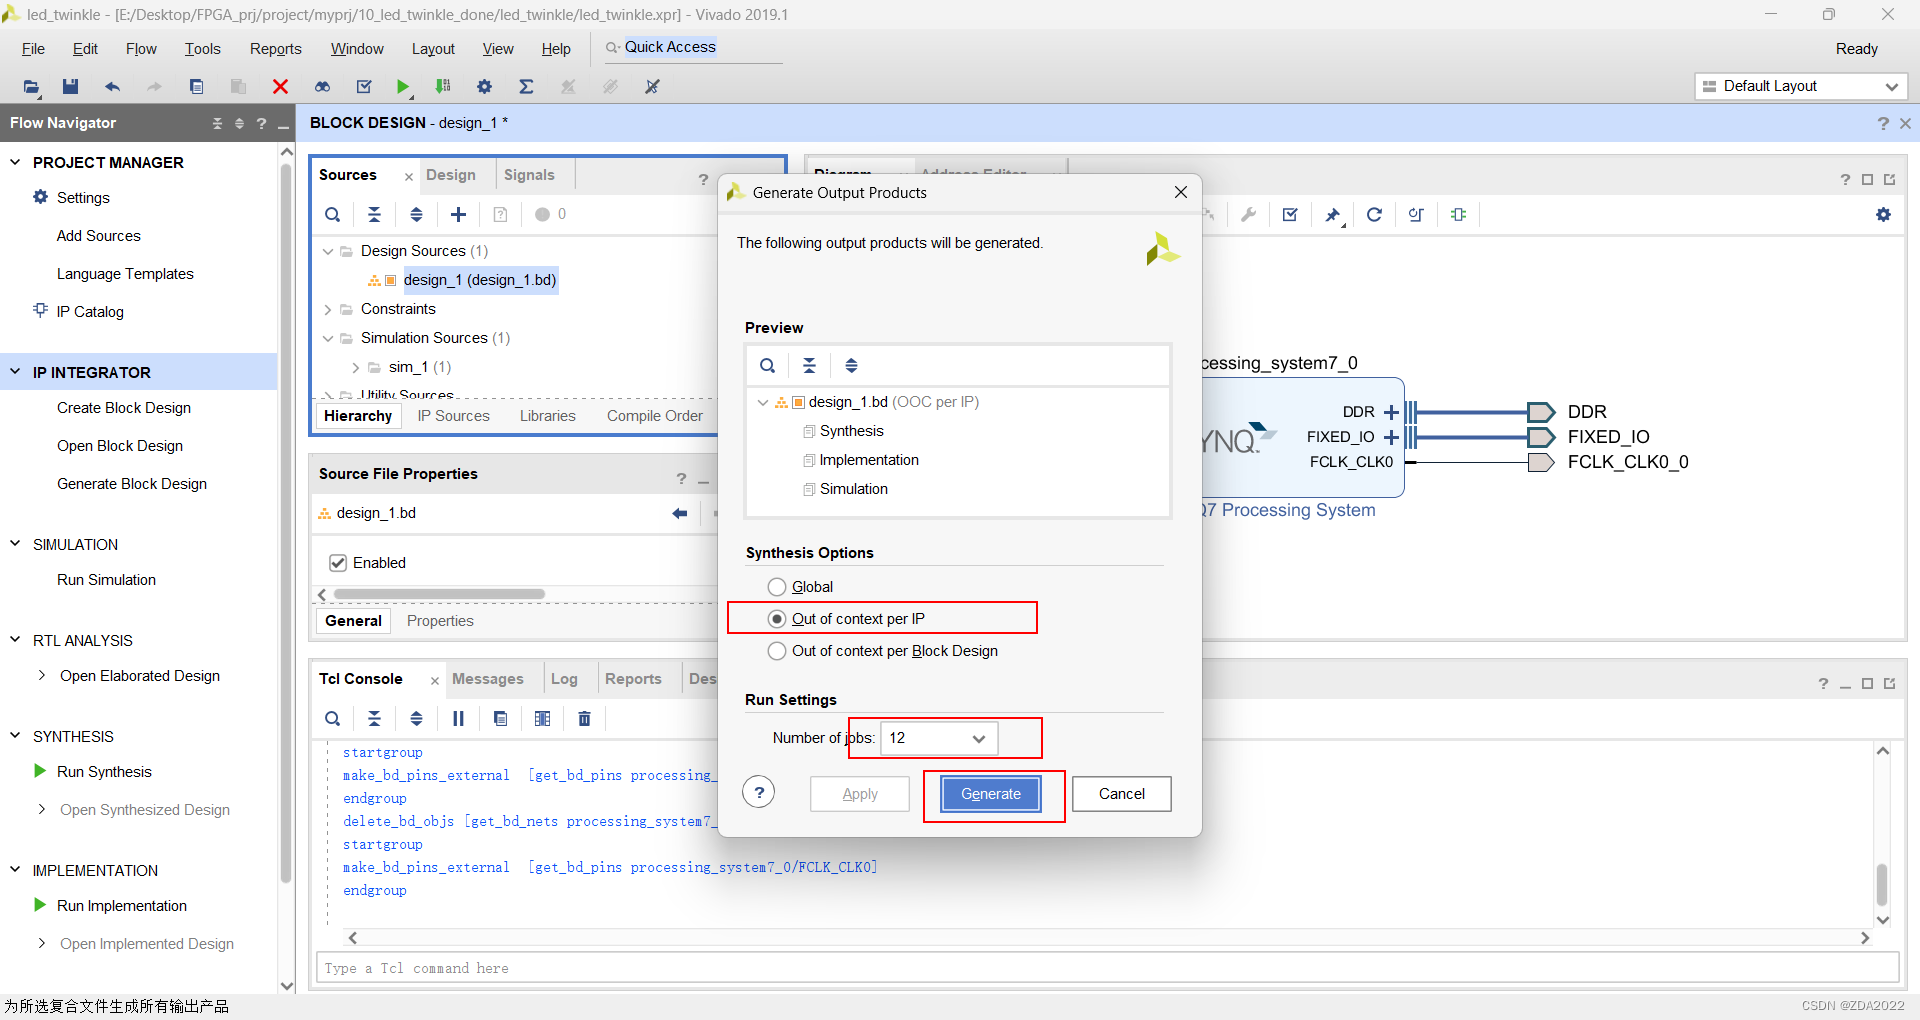1920x1020 pixels.
Task: Collapse the Design Sources tree node
Action: [328, 251]
